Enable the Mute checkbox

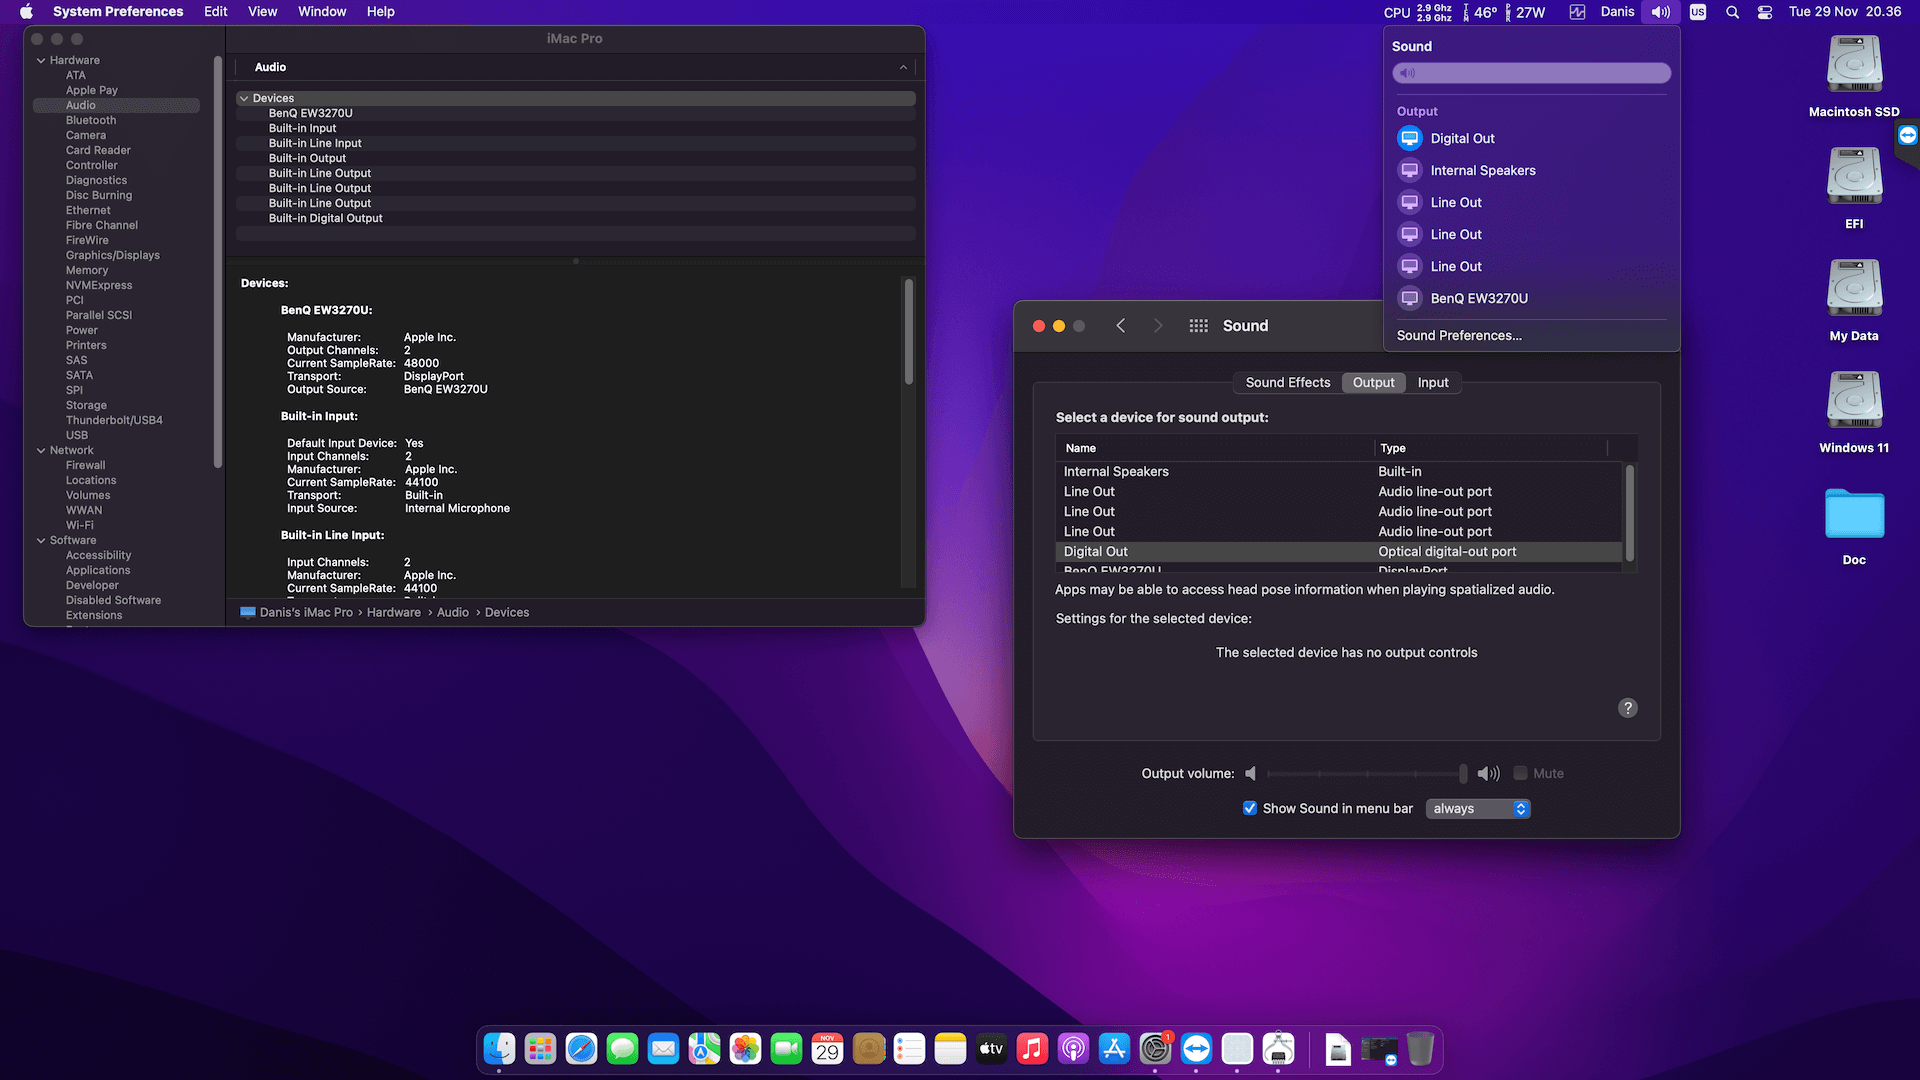(x=1520, y=773)
